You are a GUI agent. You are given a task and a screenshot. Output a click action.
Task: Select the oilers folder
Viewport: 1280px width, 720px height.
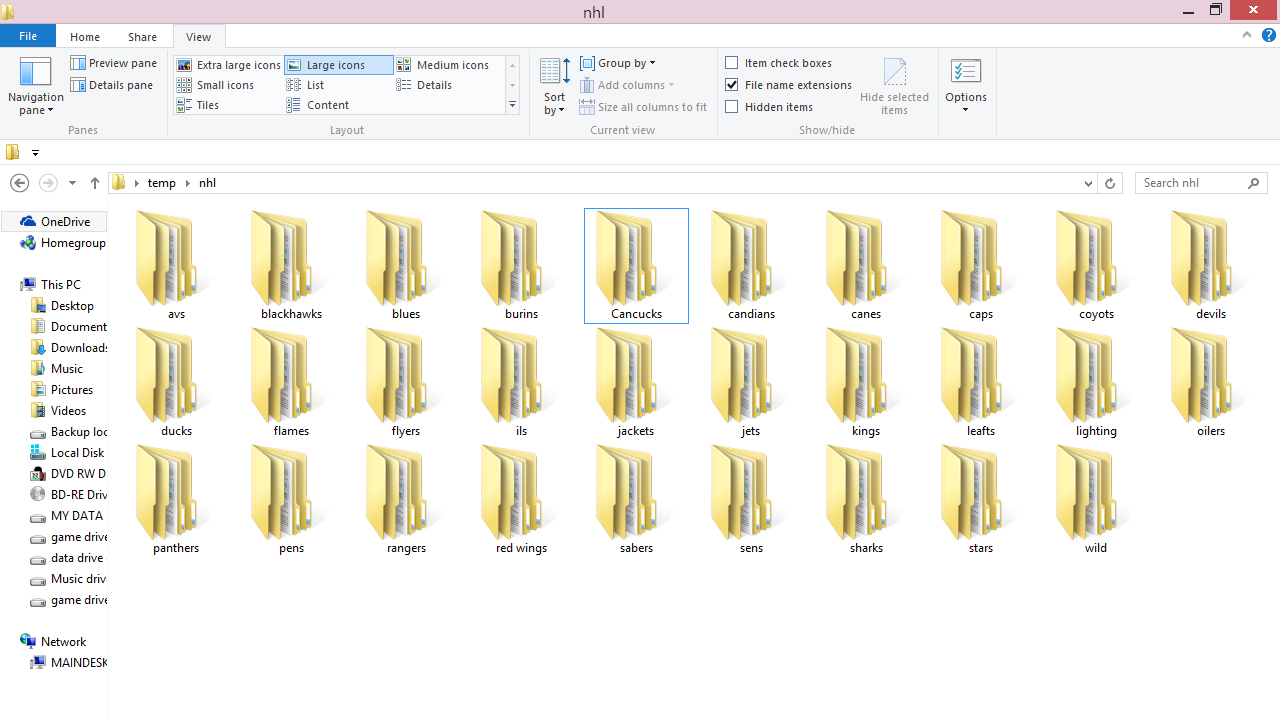point(1211,382)
